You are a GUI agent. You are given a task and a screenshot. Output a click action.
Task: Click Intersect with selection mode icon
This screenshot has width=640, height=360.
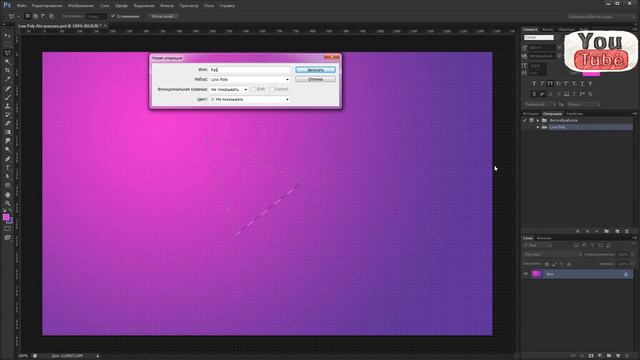(x=51, y=16)
